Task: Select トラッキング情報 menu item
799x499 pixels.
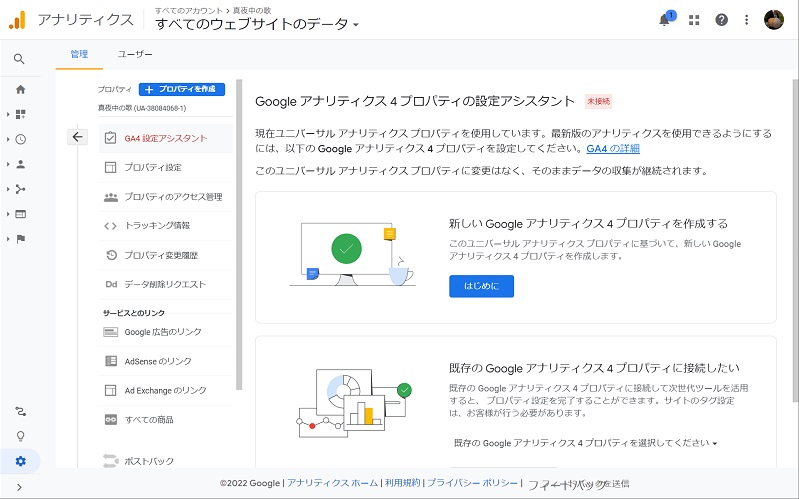Action: click(166, 226)
